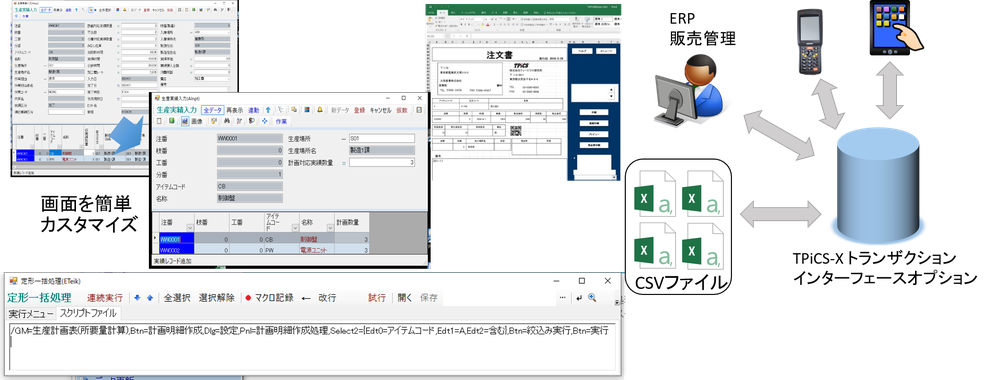Viewport: 990px width, 380px height.
Task: Open the 注番 column filter dropdown
Action: point(189,227)
